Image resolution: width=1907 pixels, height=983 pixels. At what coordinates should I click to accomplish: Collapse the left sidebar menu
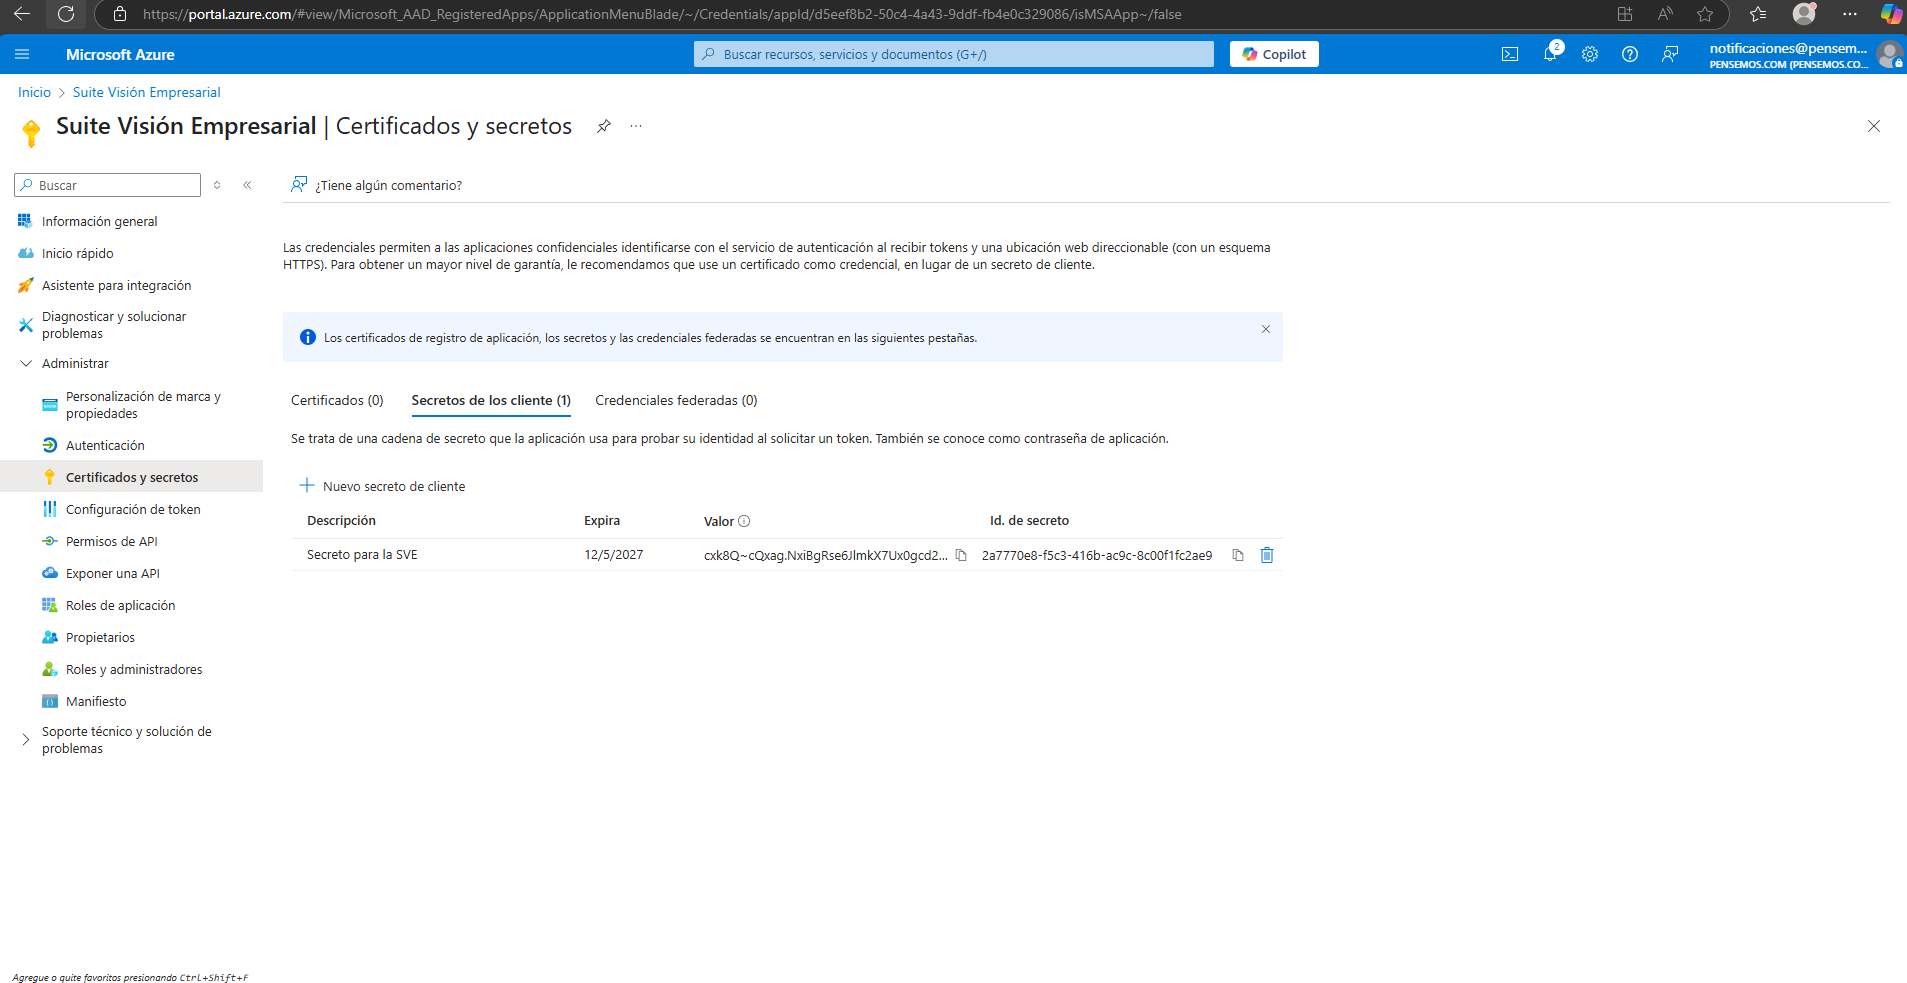[247, 185]
